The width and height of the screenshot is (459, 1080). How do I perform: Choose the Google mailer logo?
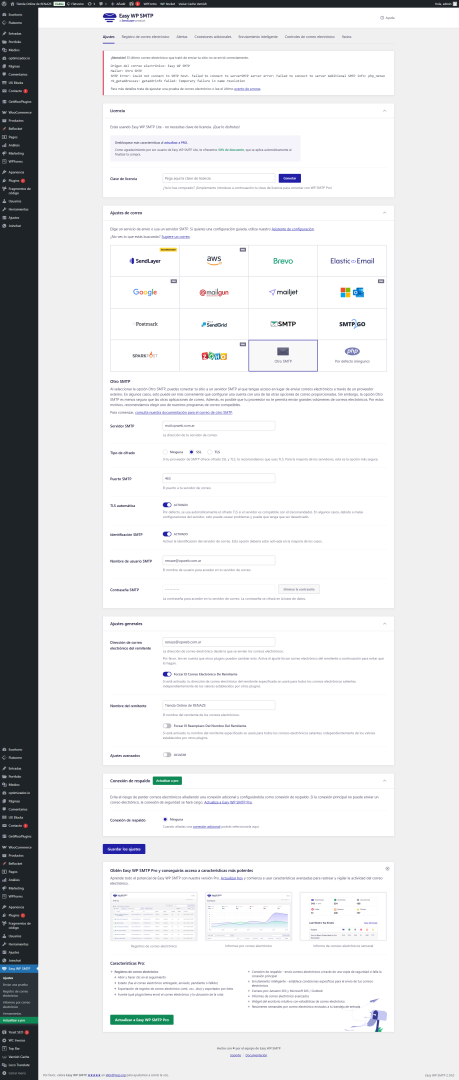pos(145,292)
